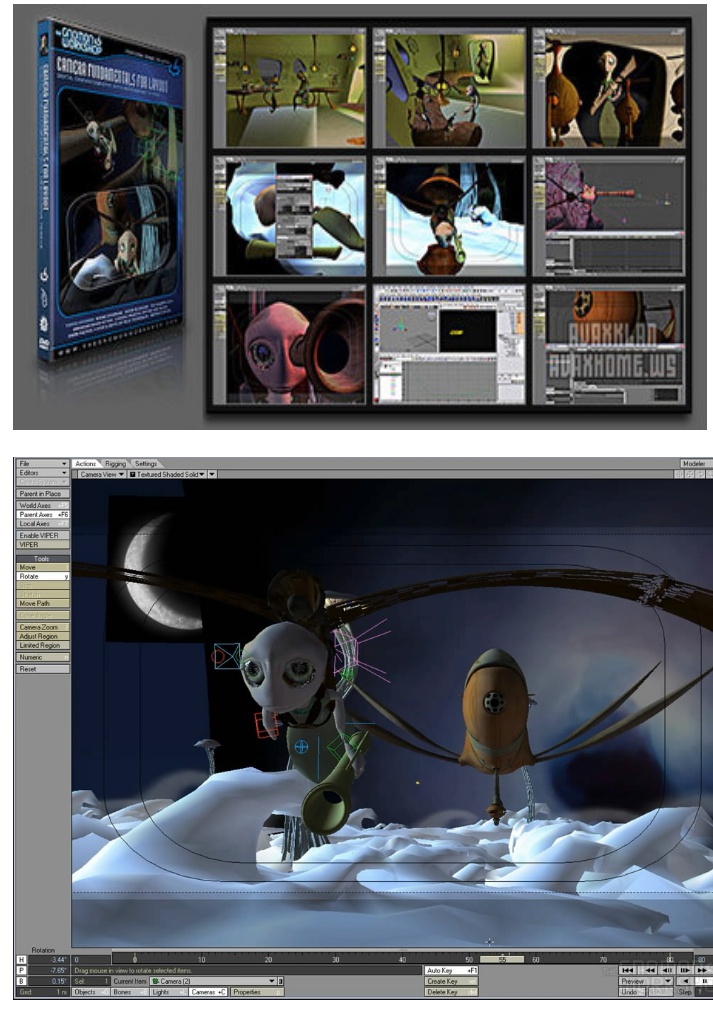Click the pink character close-up thumbnail in banner

(289, 344)
